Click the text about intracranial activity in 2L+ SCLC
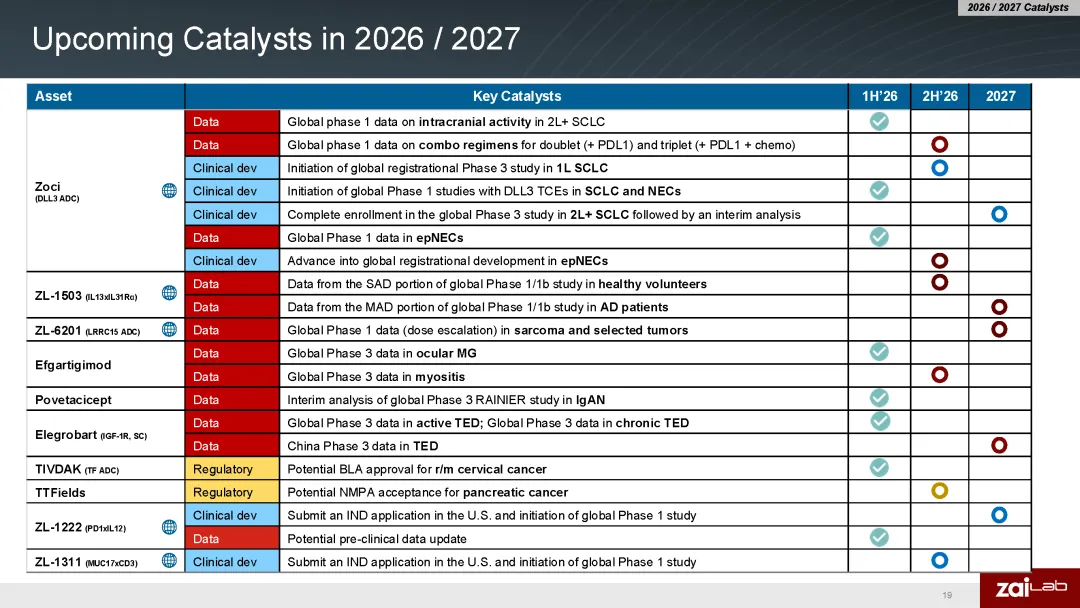The width and height of the screenshot is (1080, 608). (x=446, y=122)
